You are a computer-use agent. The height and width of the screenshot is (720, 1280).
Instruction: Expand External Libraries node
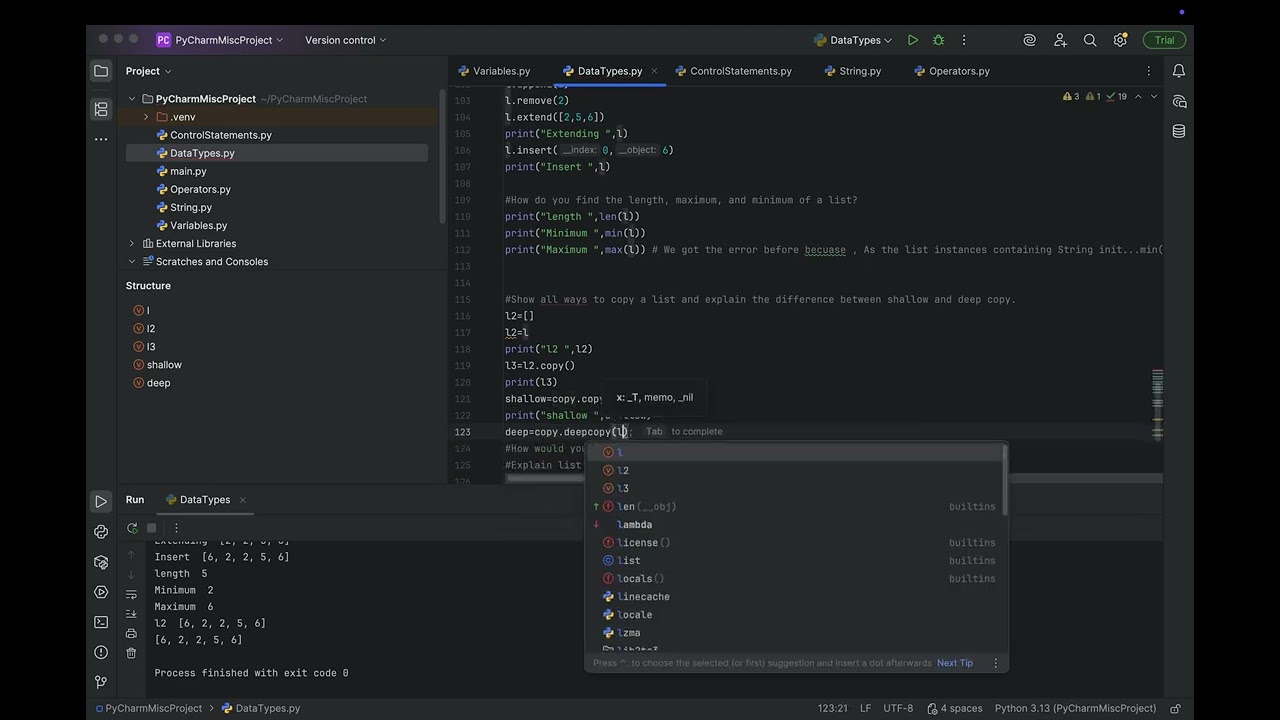(132, 243)
